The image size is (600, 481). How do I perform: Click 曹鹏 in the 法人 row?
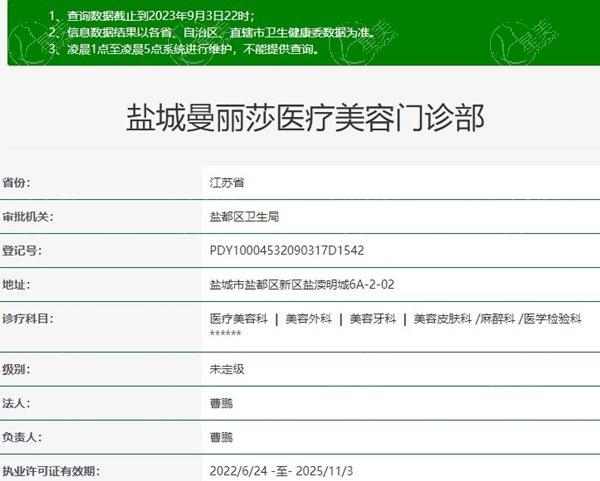coord(221,403)
